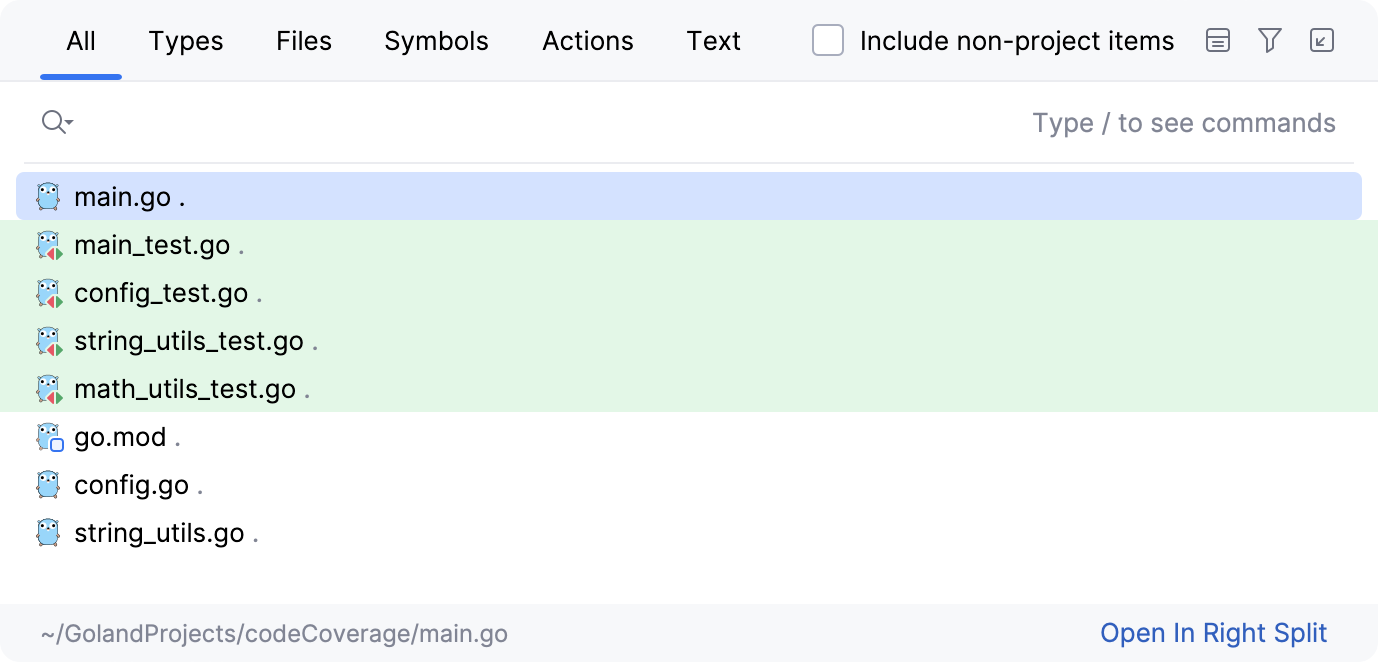
Task: Switch to the Types tab
Action: tap(185, 41)
